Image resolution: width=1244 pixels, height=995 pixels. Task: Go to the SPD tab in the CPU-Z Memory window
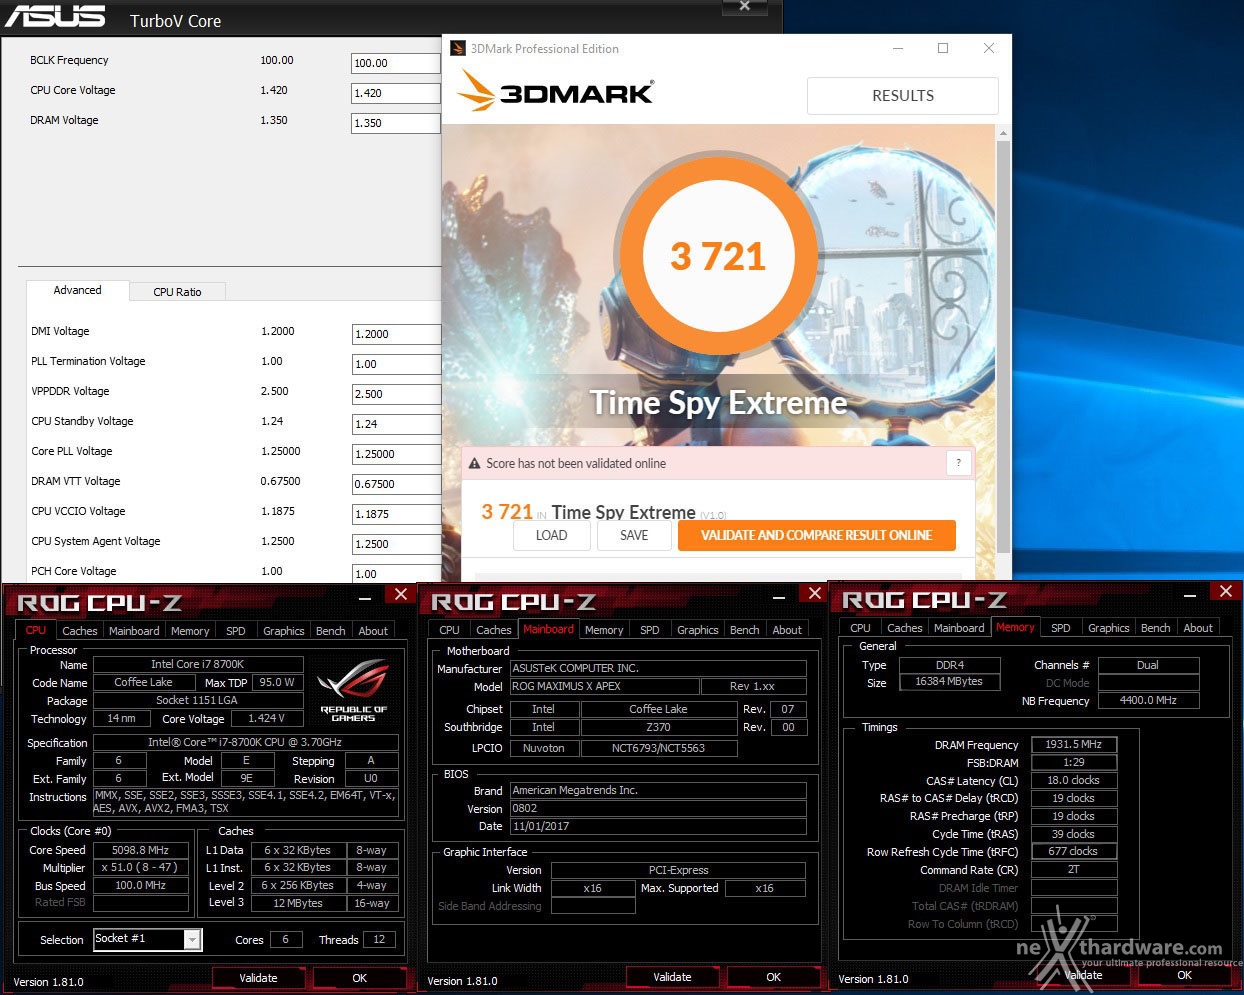1061,628
